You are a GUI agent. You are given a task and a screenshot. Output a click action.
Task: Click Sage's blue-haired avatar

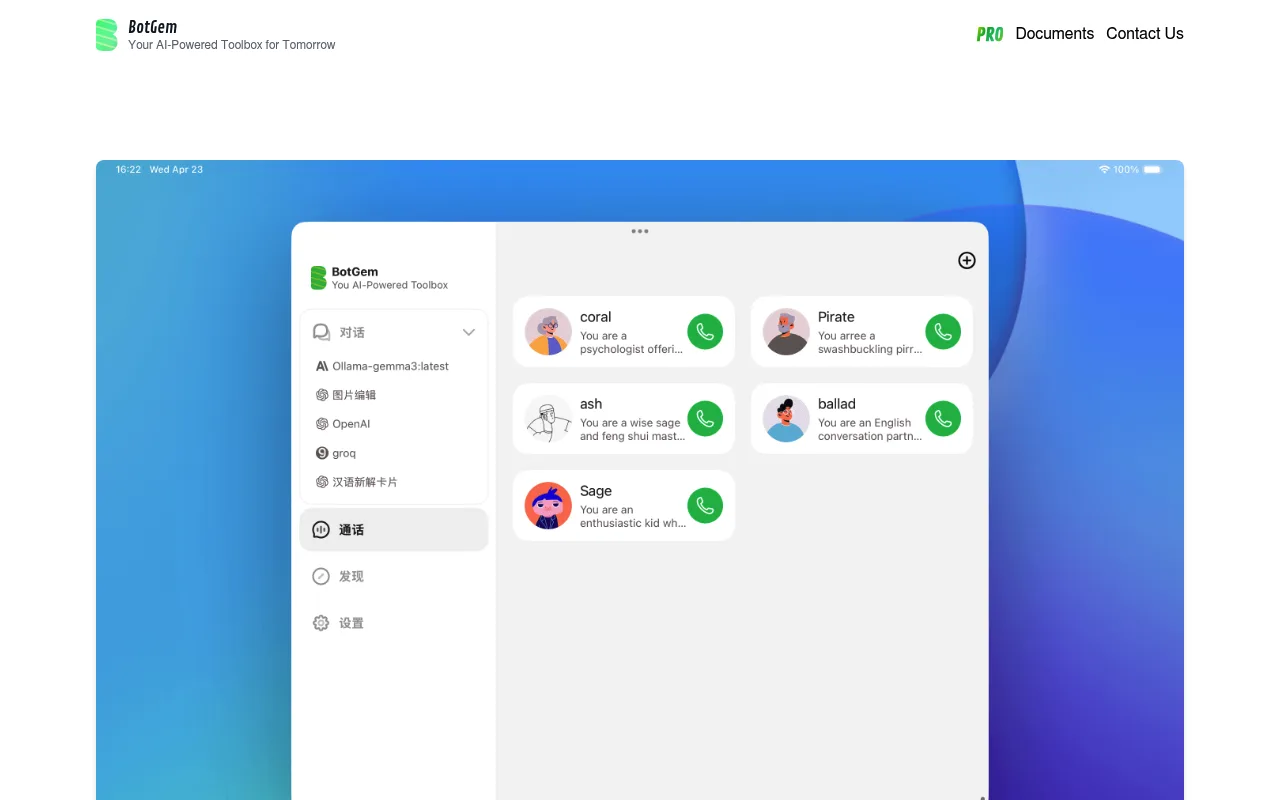tap(548, 506)
